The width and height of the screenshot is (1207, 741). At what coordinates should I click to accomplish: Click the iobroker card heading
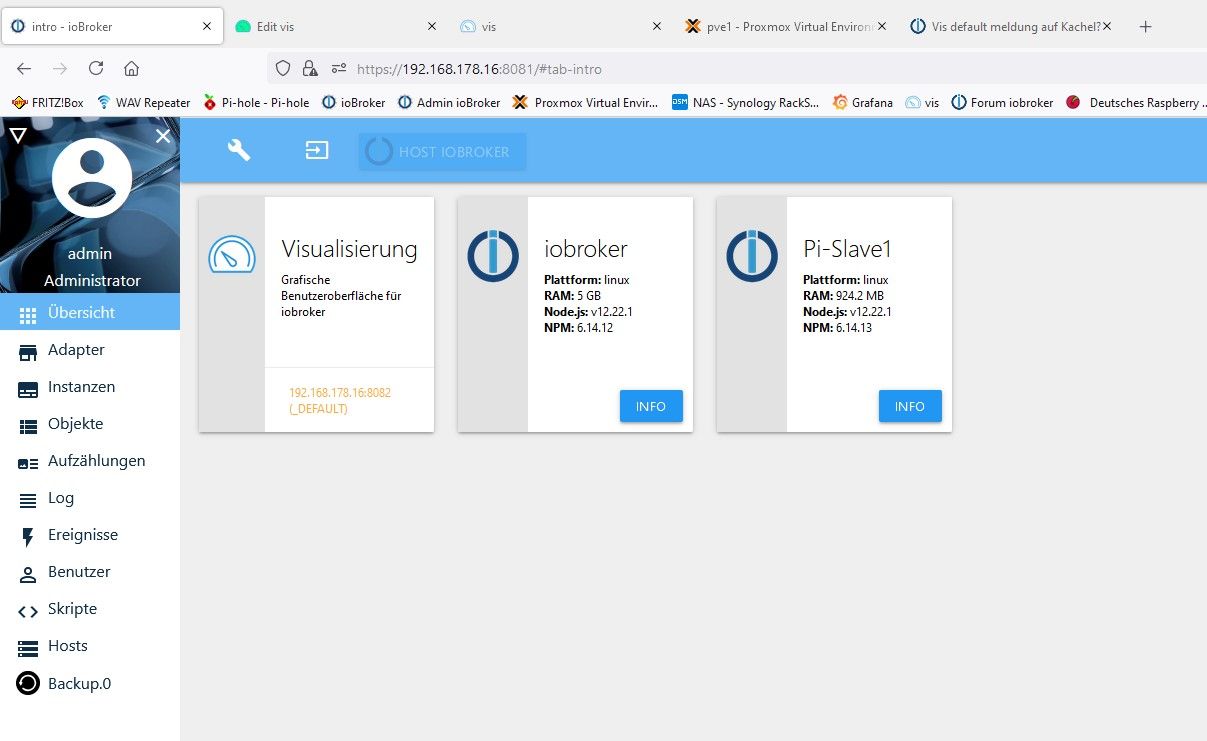(x=585, y=249)
